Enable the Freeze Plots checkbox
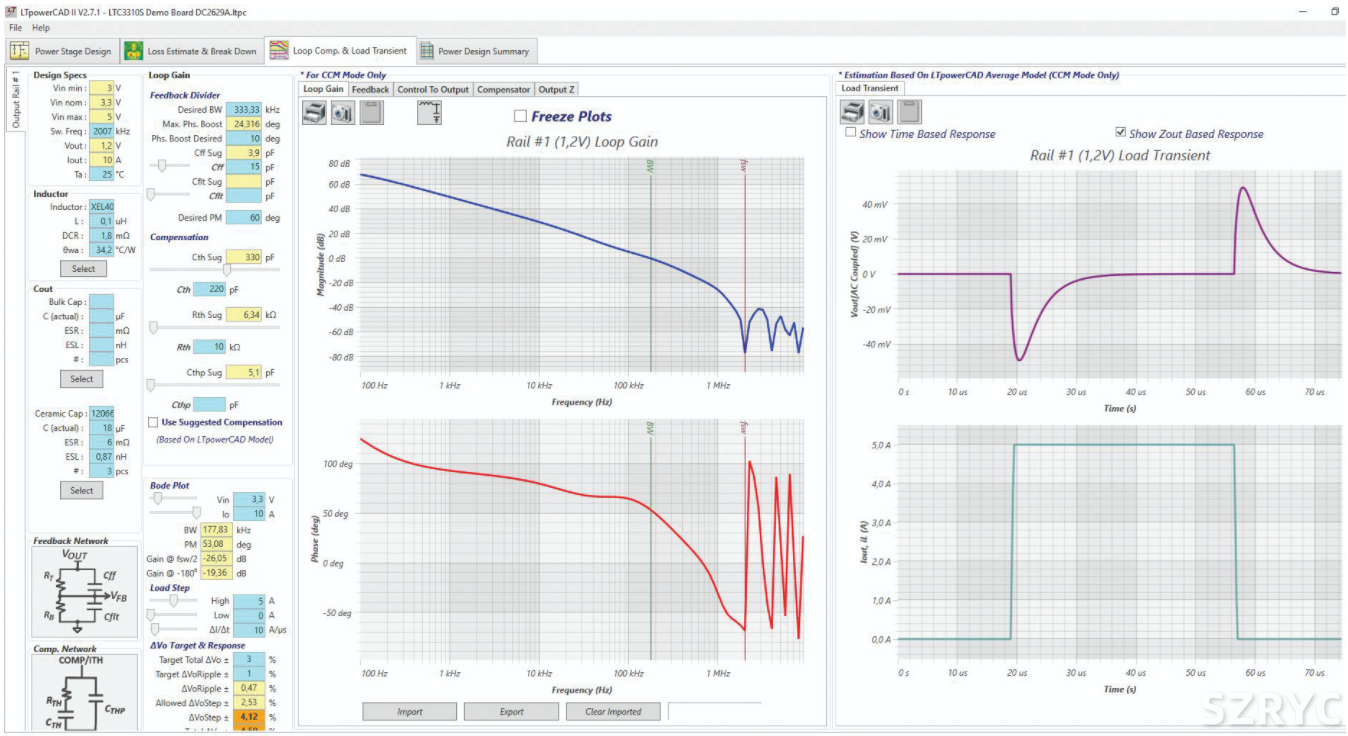 tap(520, 116)
